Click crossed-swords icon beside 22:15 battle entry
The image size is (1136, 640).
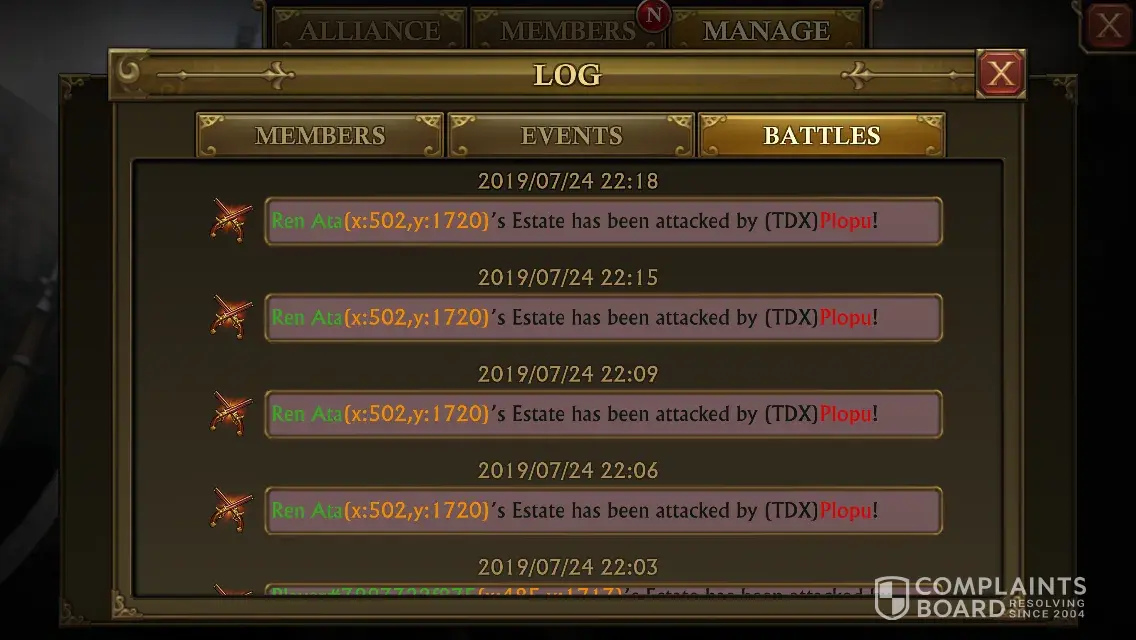click(232, 317)
